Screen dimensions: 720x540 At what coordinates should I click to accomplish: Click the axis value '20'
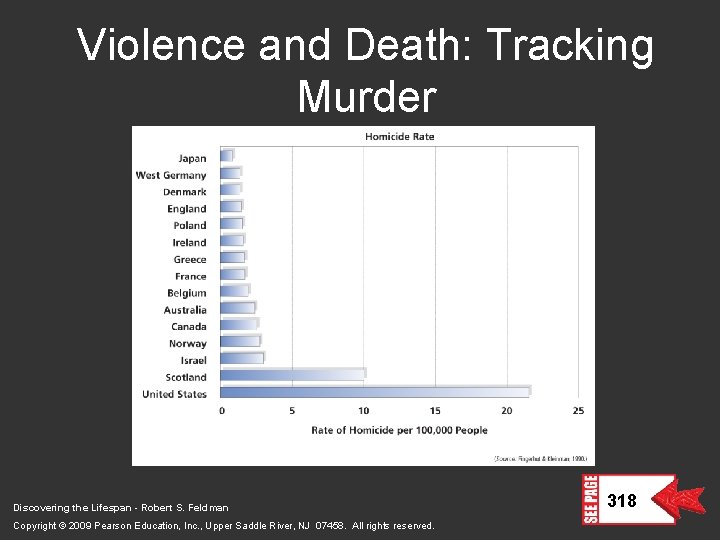[x=506, y=411]
